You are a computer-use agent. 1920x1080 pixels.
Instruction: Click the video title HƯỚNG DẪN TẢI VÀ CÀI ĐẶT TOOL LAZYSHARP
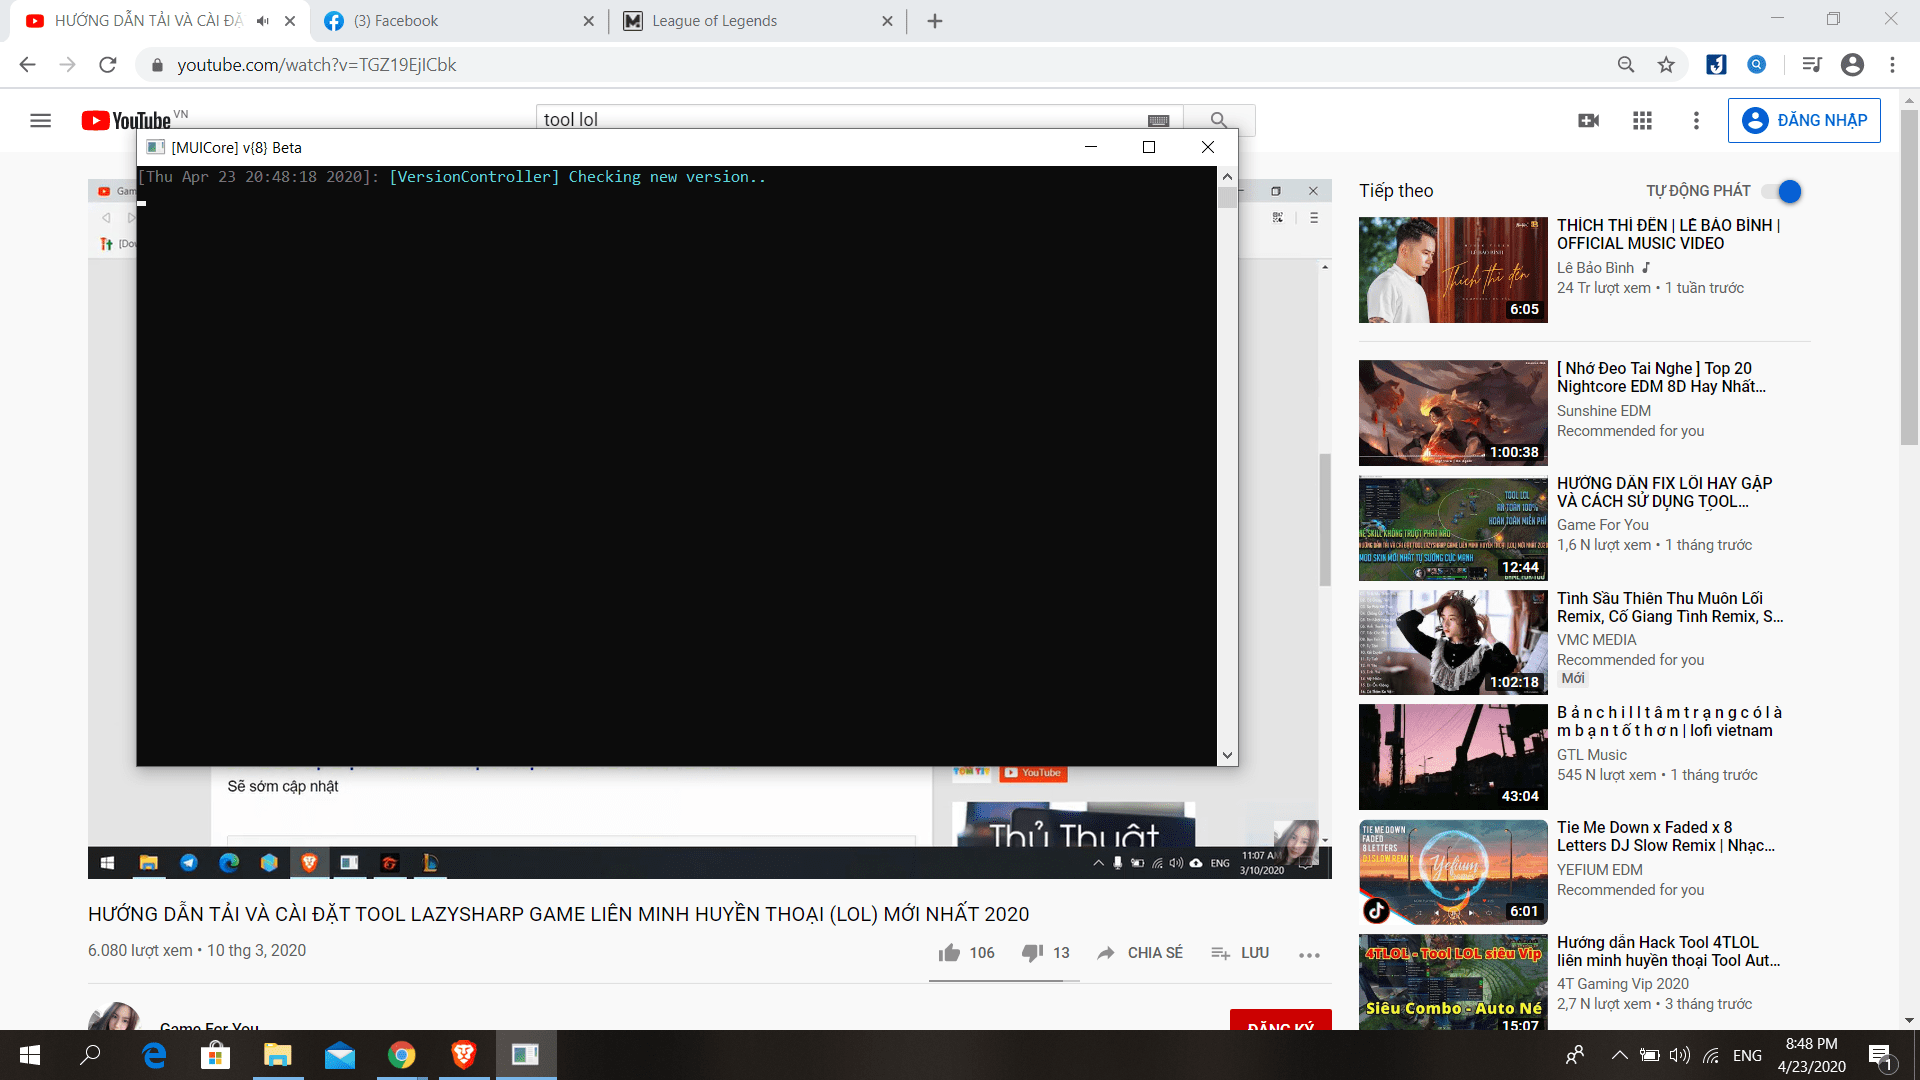pos(558,914)
